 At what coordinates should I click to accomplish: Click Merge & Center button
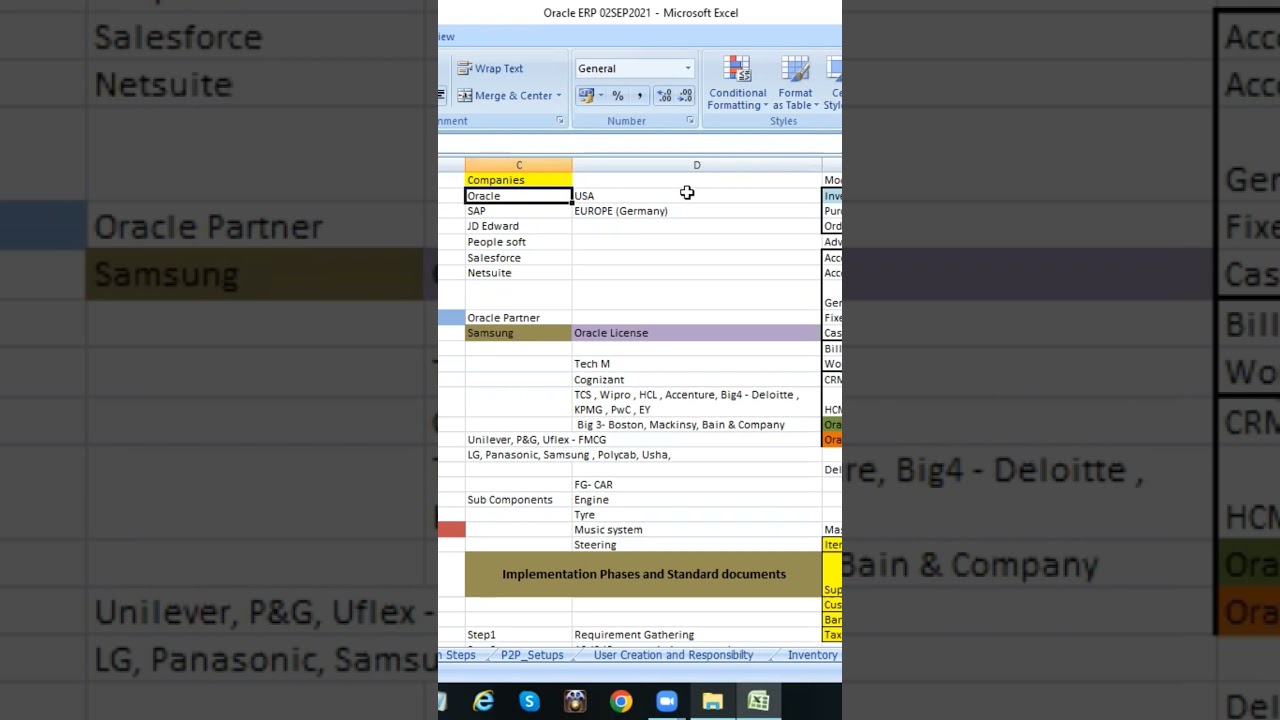coord(505,96)
